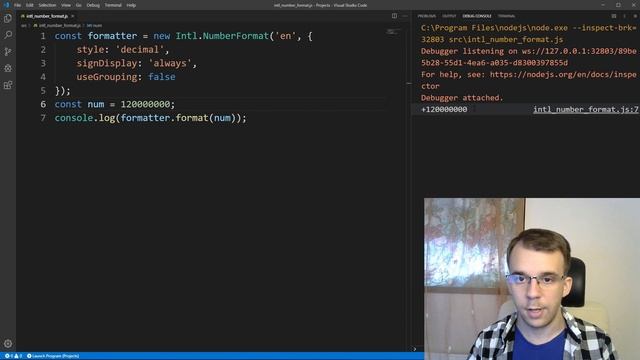Open the editor More Actions ellipsis

pyautogui.click(x=405, y=16)
